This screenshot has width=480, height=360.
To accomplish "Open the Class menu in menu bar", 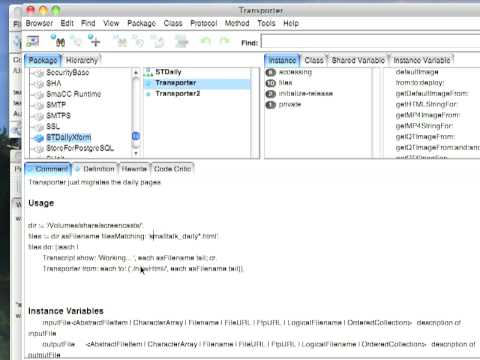I will pos(173,23).
